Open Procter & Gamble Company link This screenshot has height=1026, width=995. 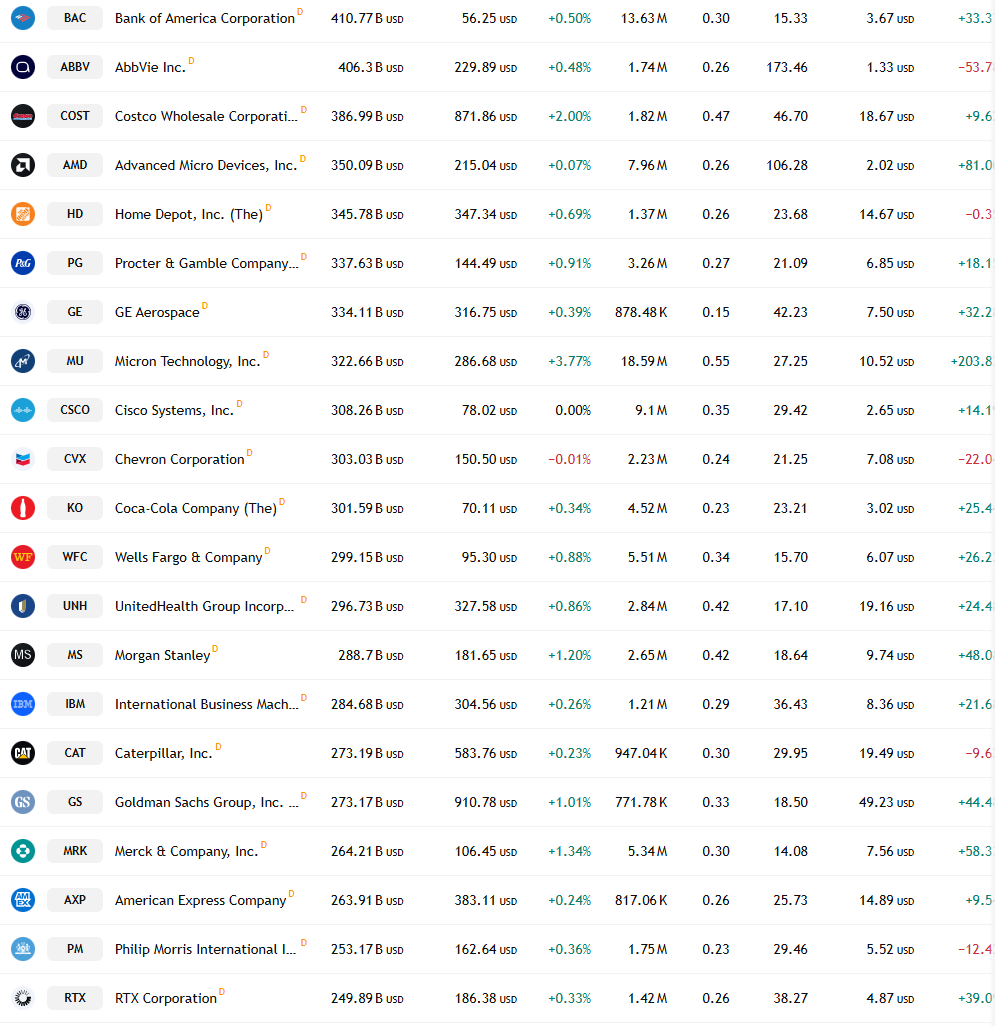click(206, 264)
